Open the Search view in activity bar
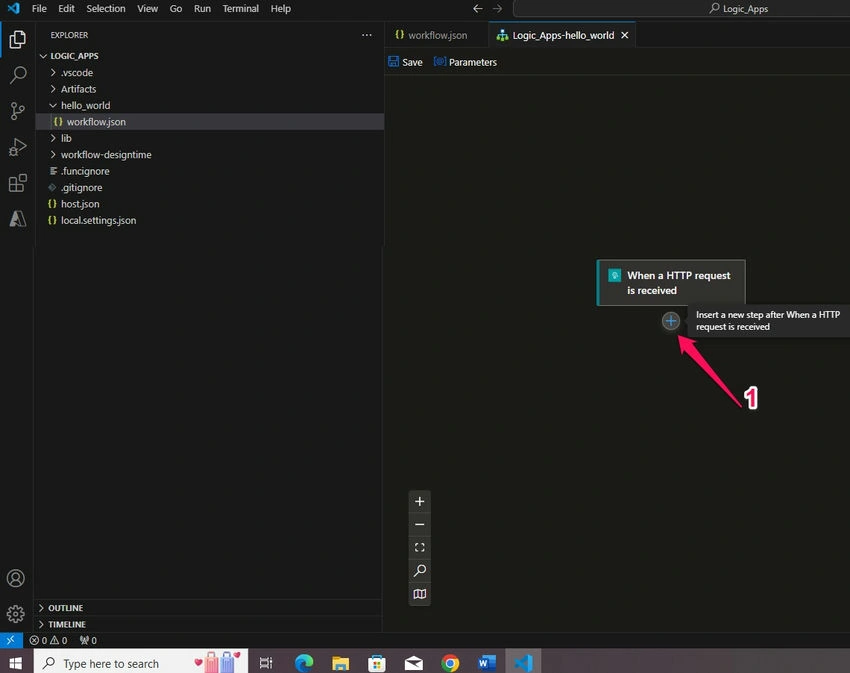850x673 pixels. coord(17,75)
